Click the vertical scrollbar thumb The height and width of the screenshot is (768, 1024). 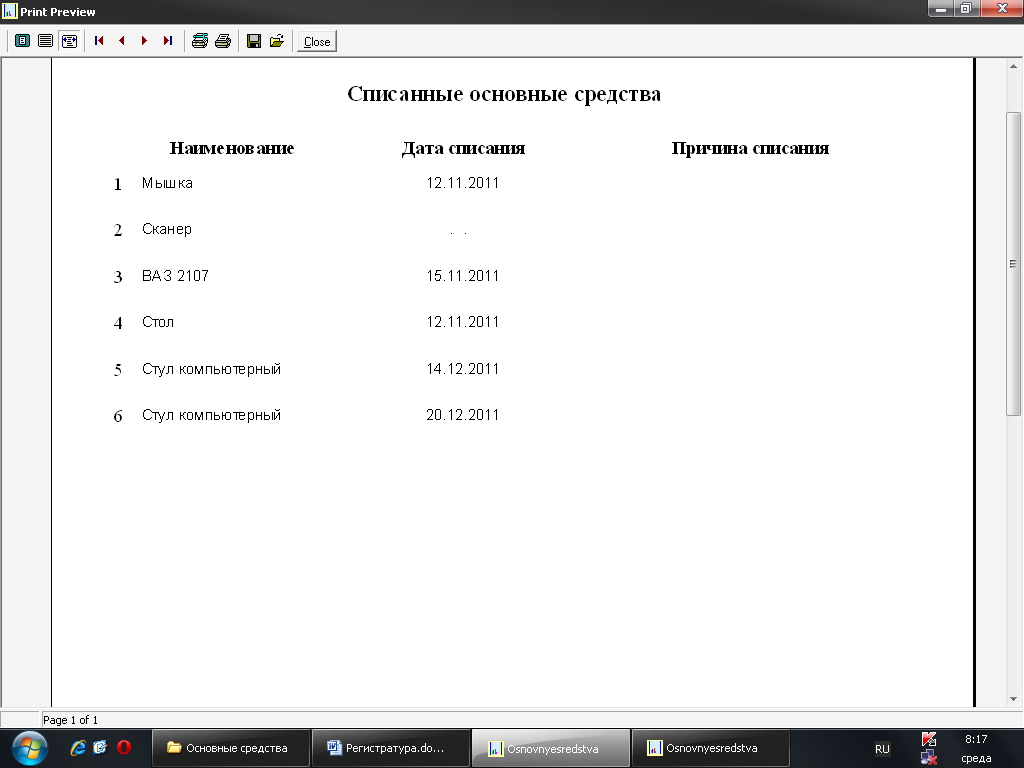1013,264
